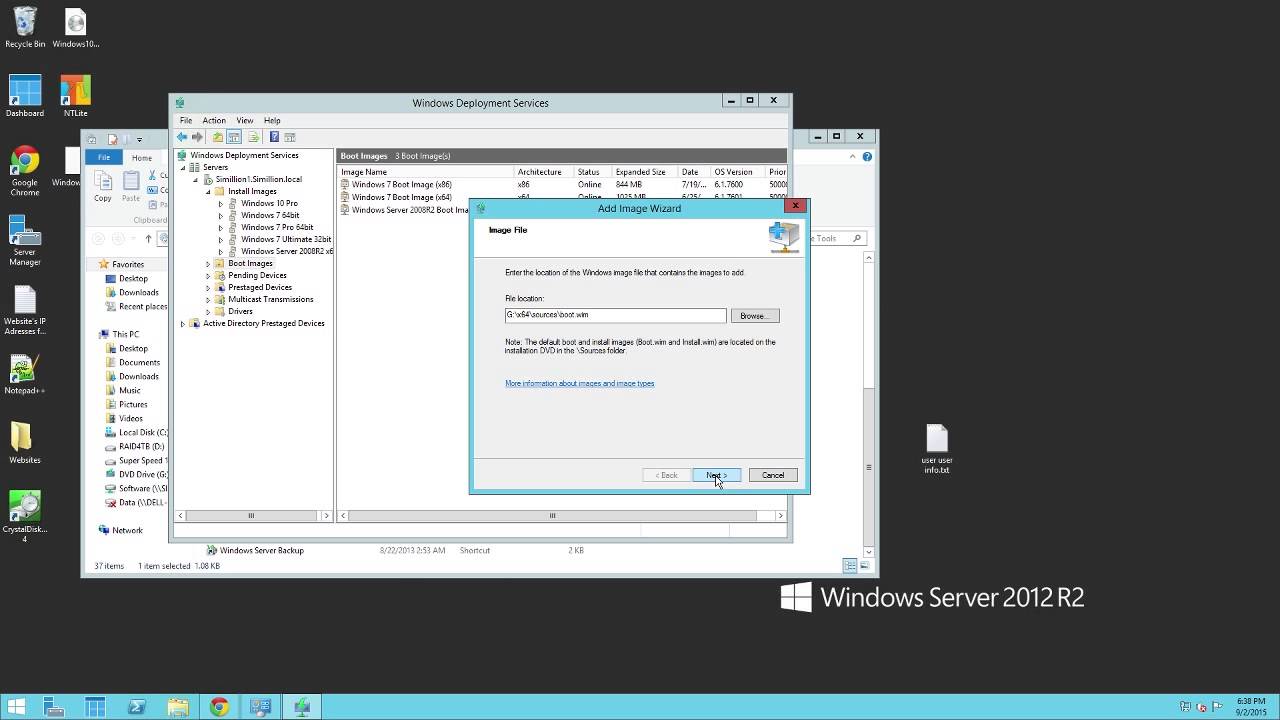Launch CrystalDiskMark desktop shortcut
This screenshot has height=720, width=1280.
point(25,516)
